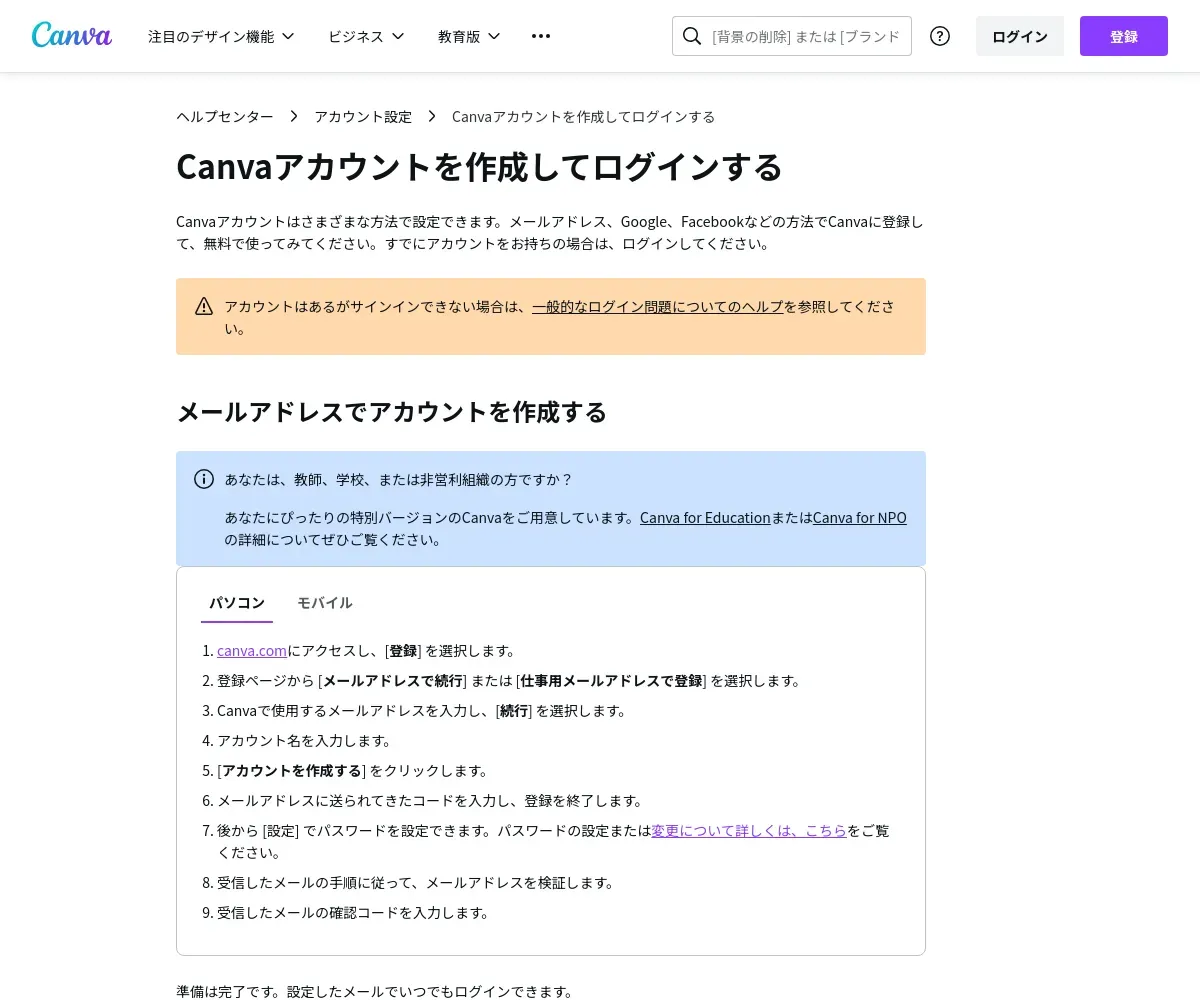Screen dimensions: 1200x1000
Task: Switch to the モバイル tab
Action: (x=325, y=603)
